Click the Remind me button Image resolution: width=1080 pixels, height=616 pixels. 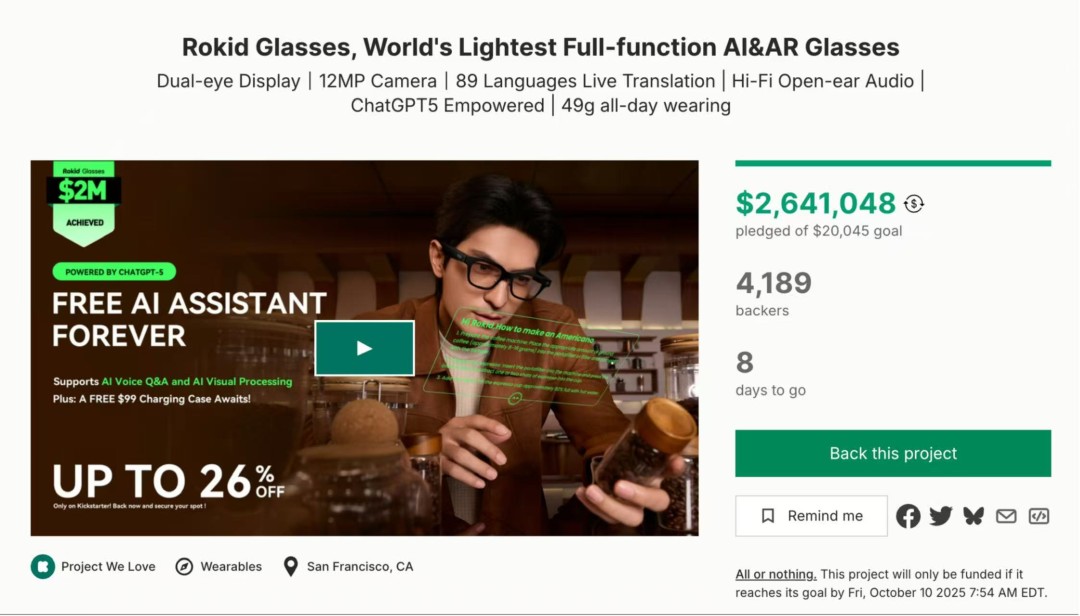coord(811,516)
